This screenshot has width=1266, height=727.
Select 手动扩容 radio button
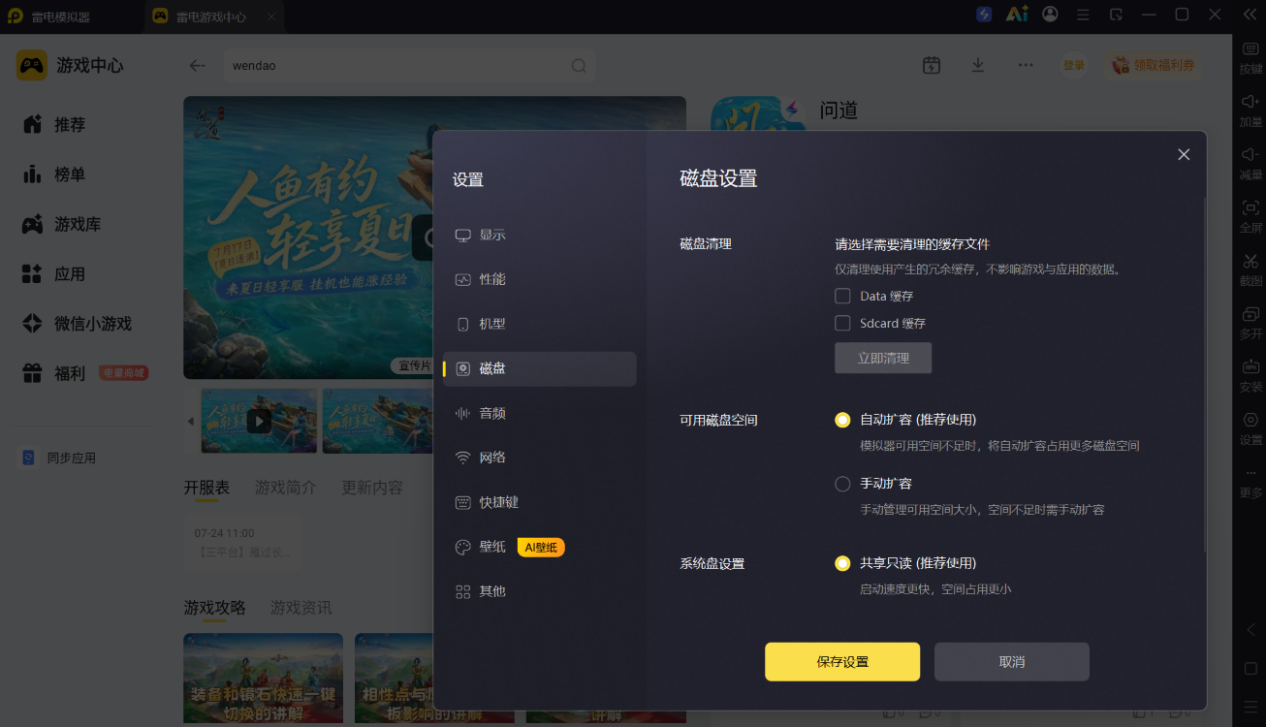pos(843,484)
